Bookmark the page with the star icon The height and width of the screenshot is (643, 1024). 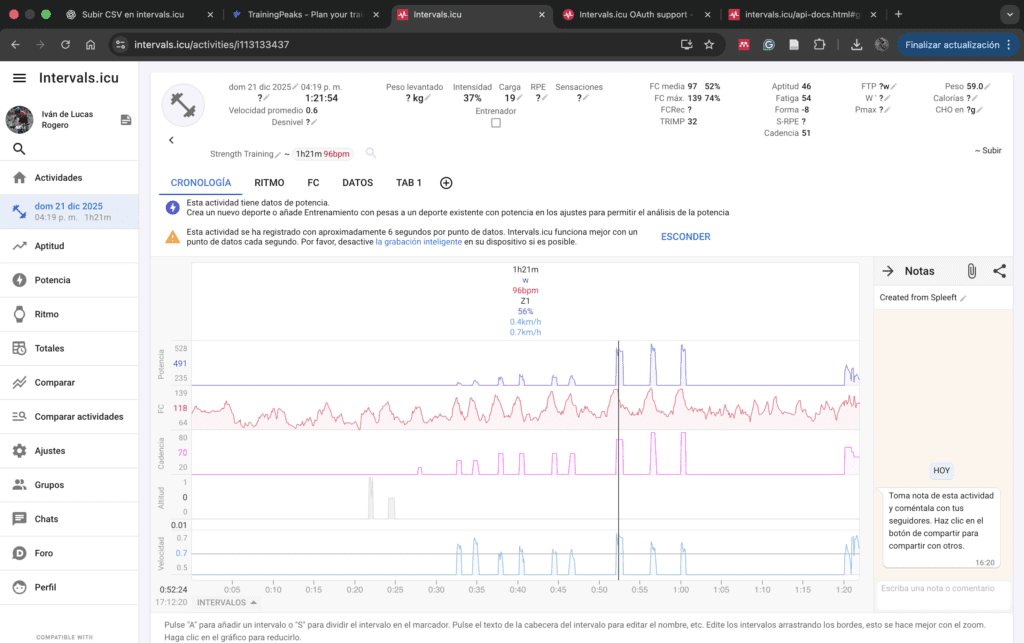click(x=709, y=45)
